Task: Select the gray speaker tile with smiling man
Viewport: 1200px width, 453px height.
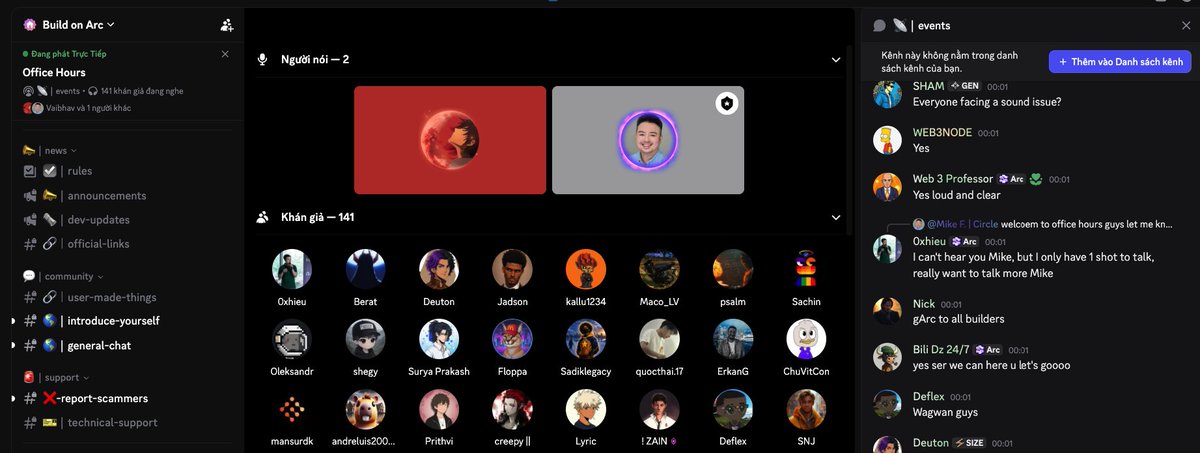Action: coord(648,140)
